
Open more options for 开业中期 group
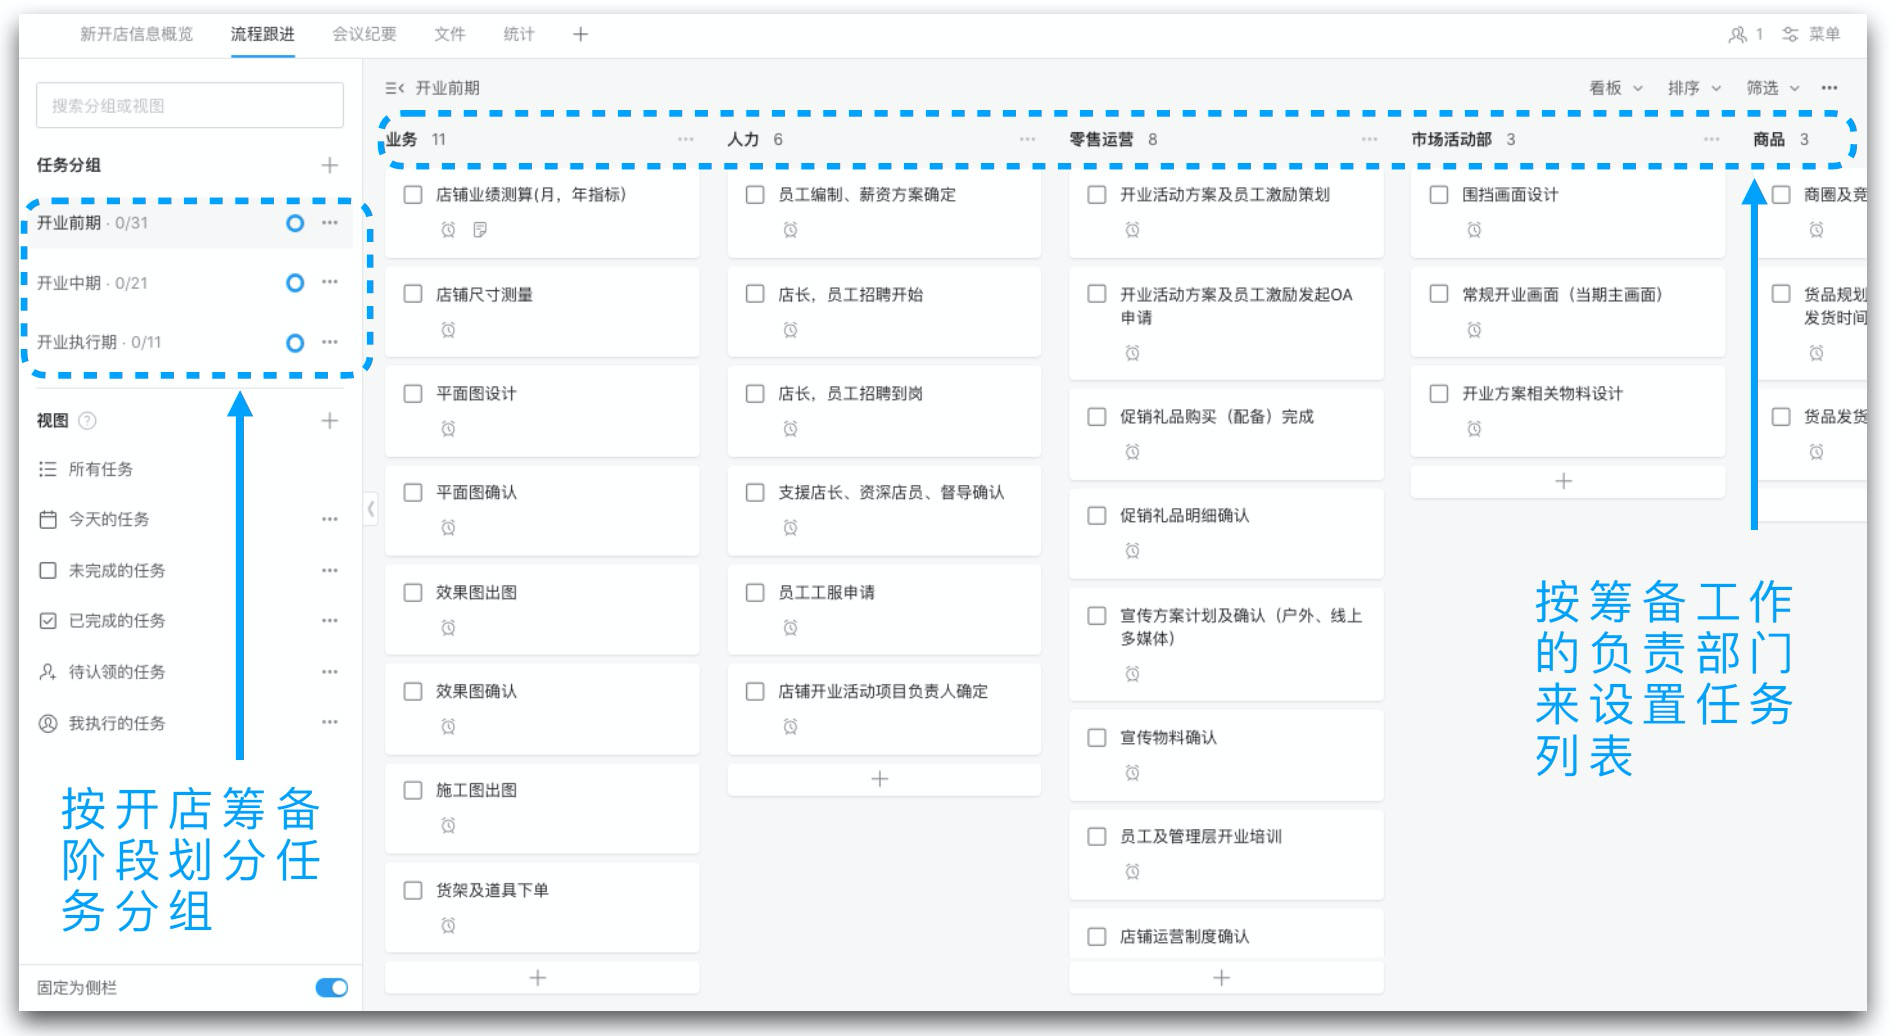[330, 283]
